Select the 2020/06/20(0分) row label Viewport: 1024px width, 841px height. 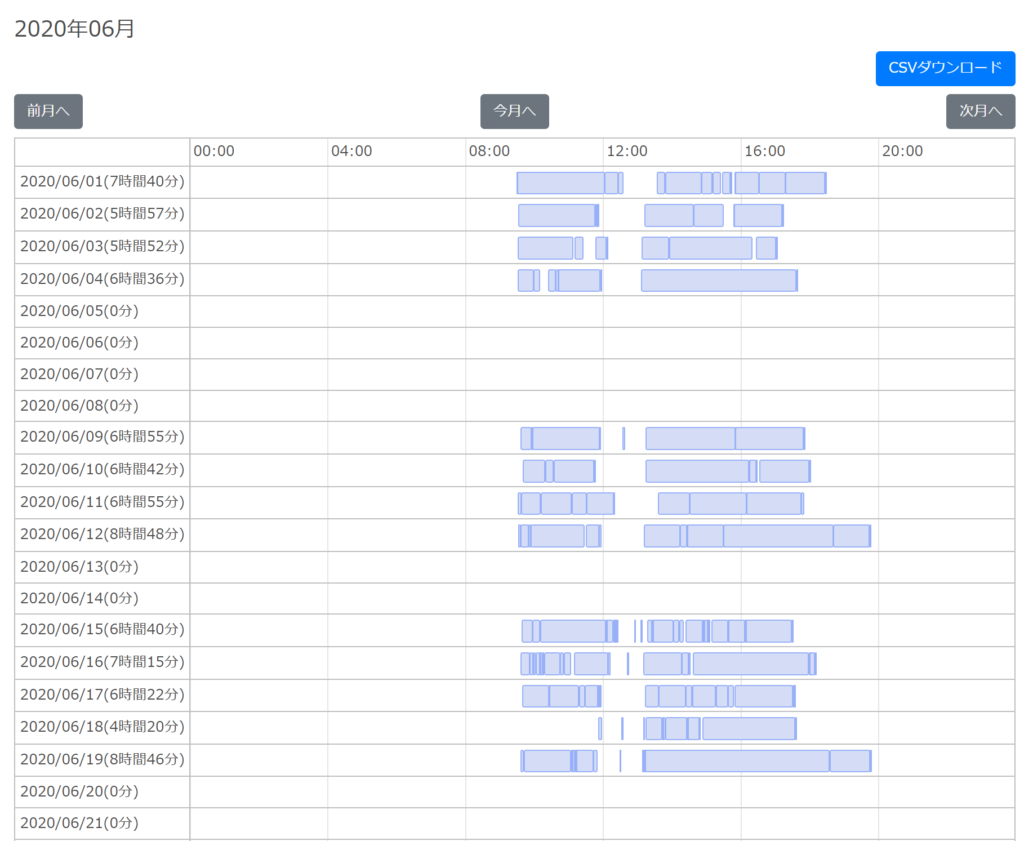tap(79, 792)
